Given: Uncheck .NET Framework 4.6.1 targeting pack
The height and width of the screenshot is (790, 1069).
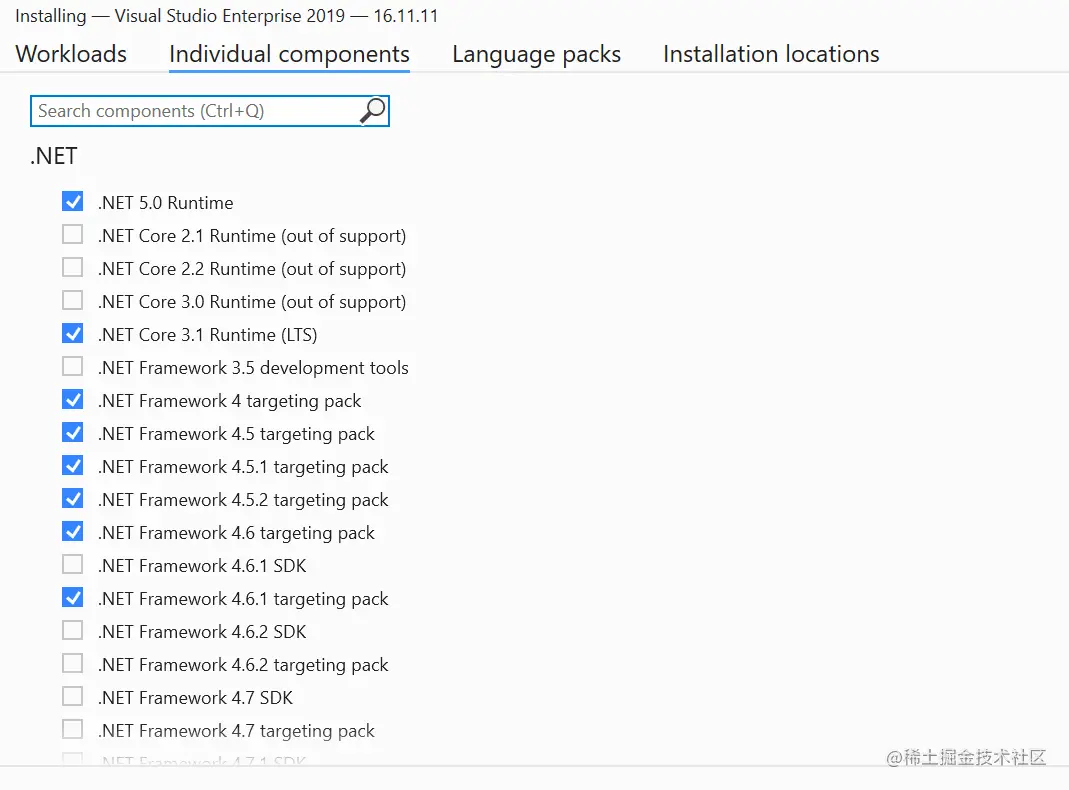Looking at the screenshot, I should coord(72,597).
